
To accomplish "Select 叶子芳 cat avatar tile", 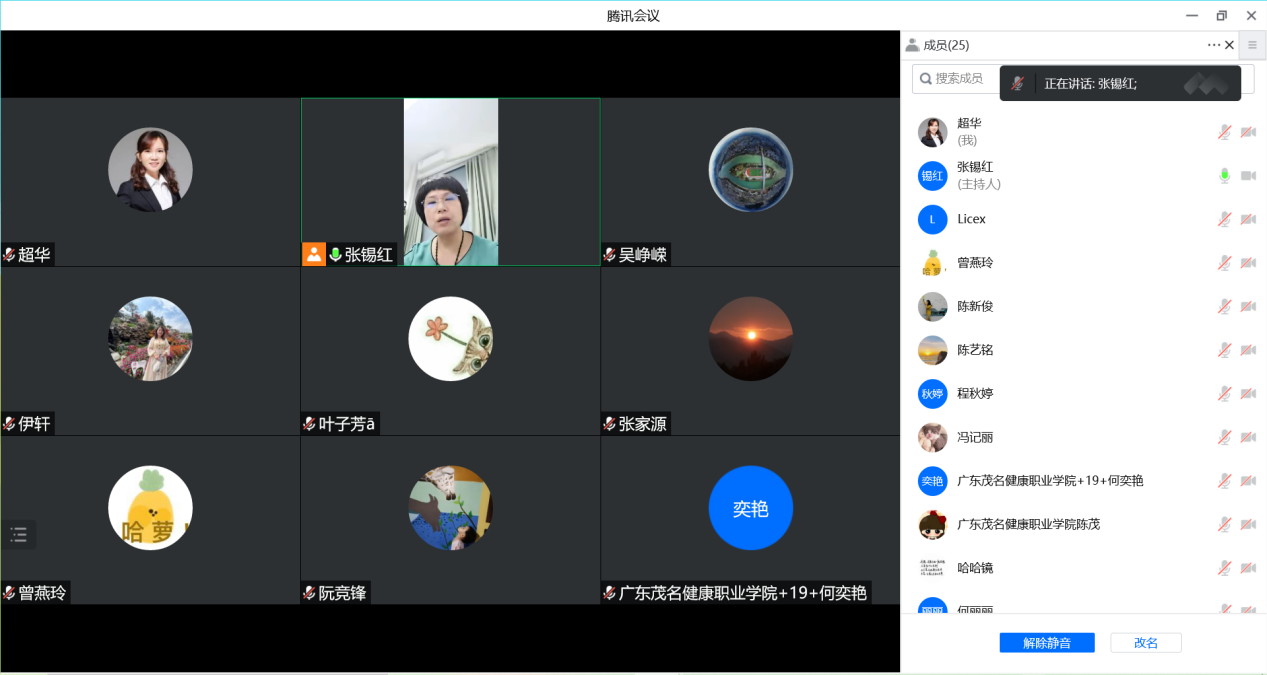I will (x=450, y=339).
